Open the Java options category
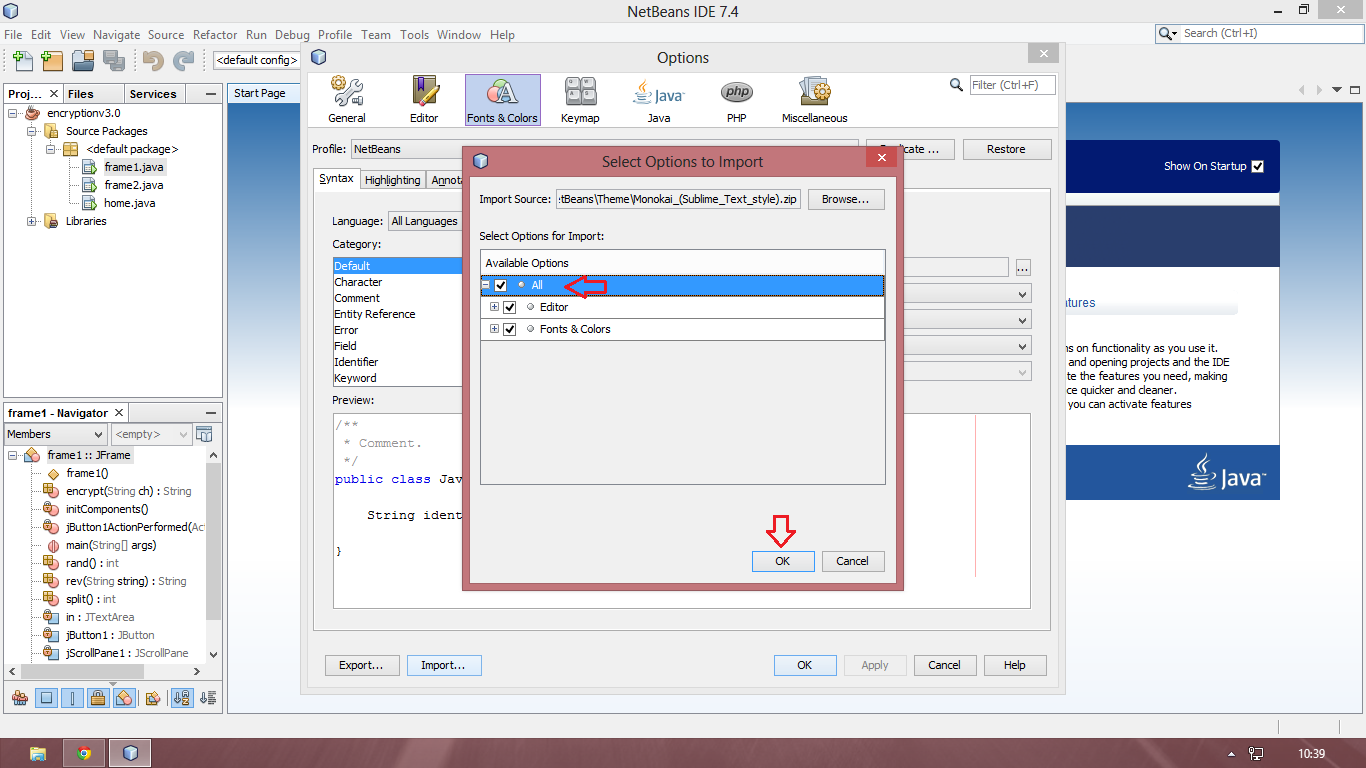This screenshot has height=768, width=1366. tap(658, 99)
